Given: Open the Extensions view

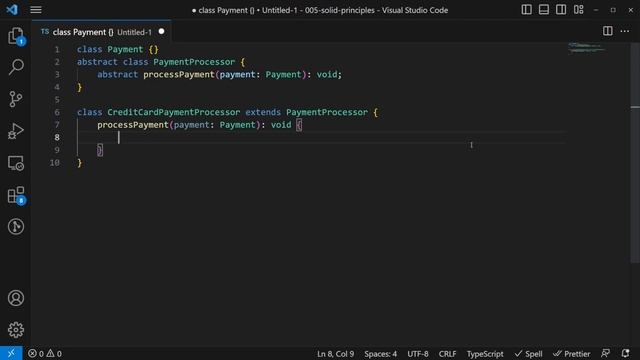Looking at the screenshot, I should (16, 196).
